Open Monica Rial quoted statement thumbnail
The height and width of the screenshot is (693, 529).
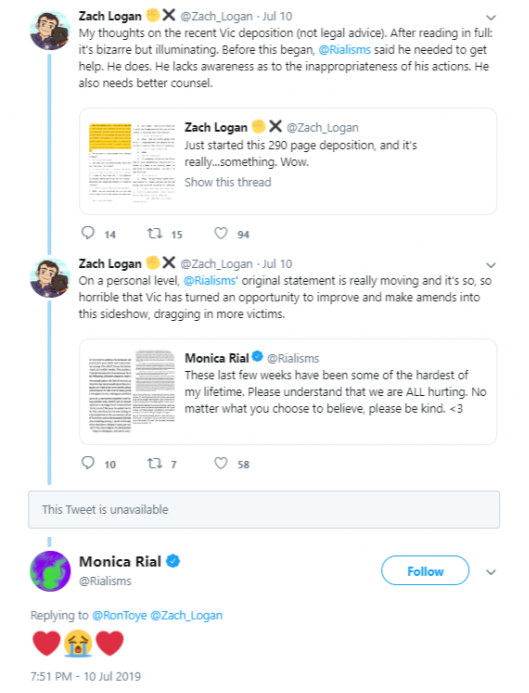tap(132, 391)
